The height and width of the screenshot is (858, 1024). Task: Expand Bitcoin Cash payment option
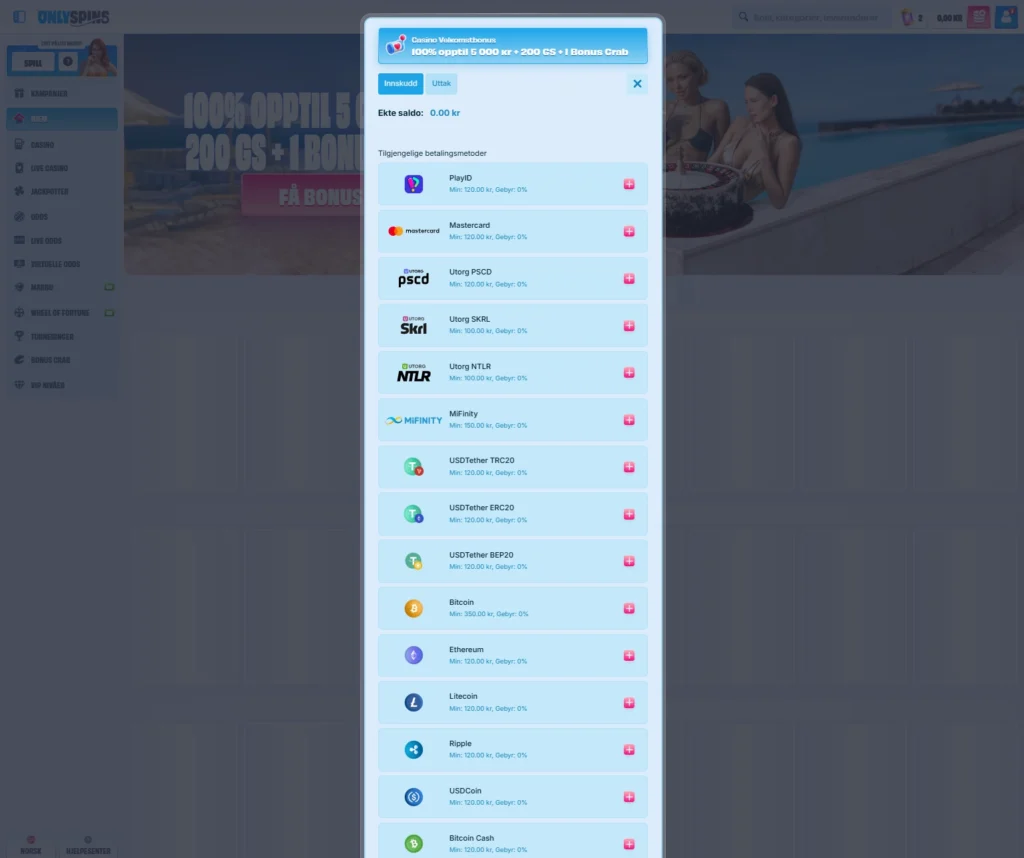tap(629, 844)
